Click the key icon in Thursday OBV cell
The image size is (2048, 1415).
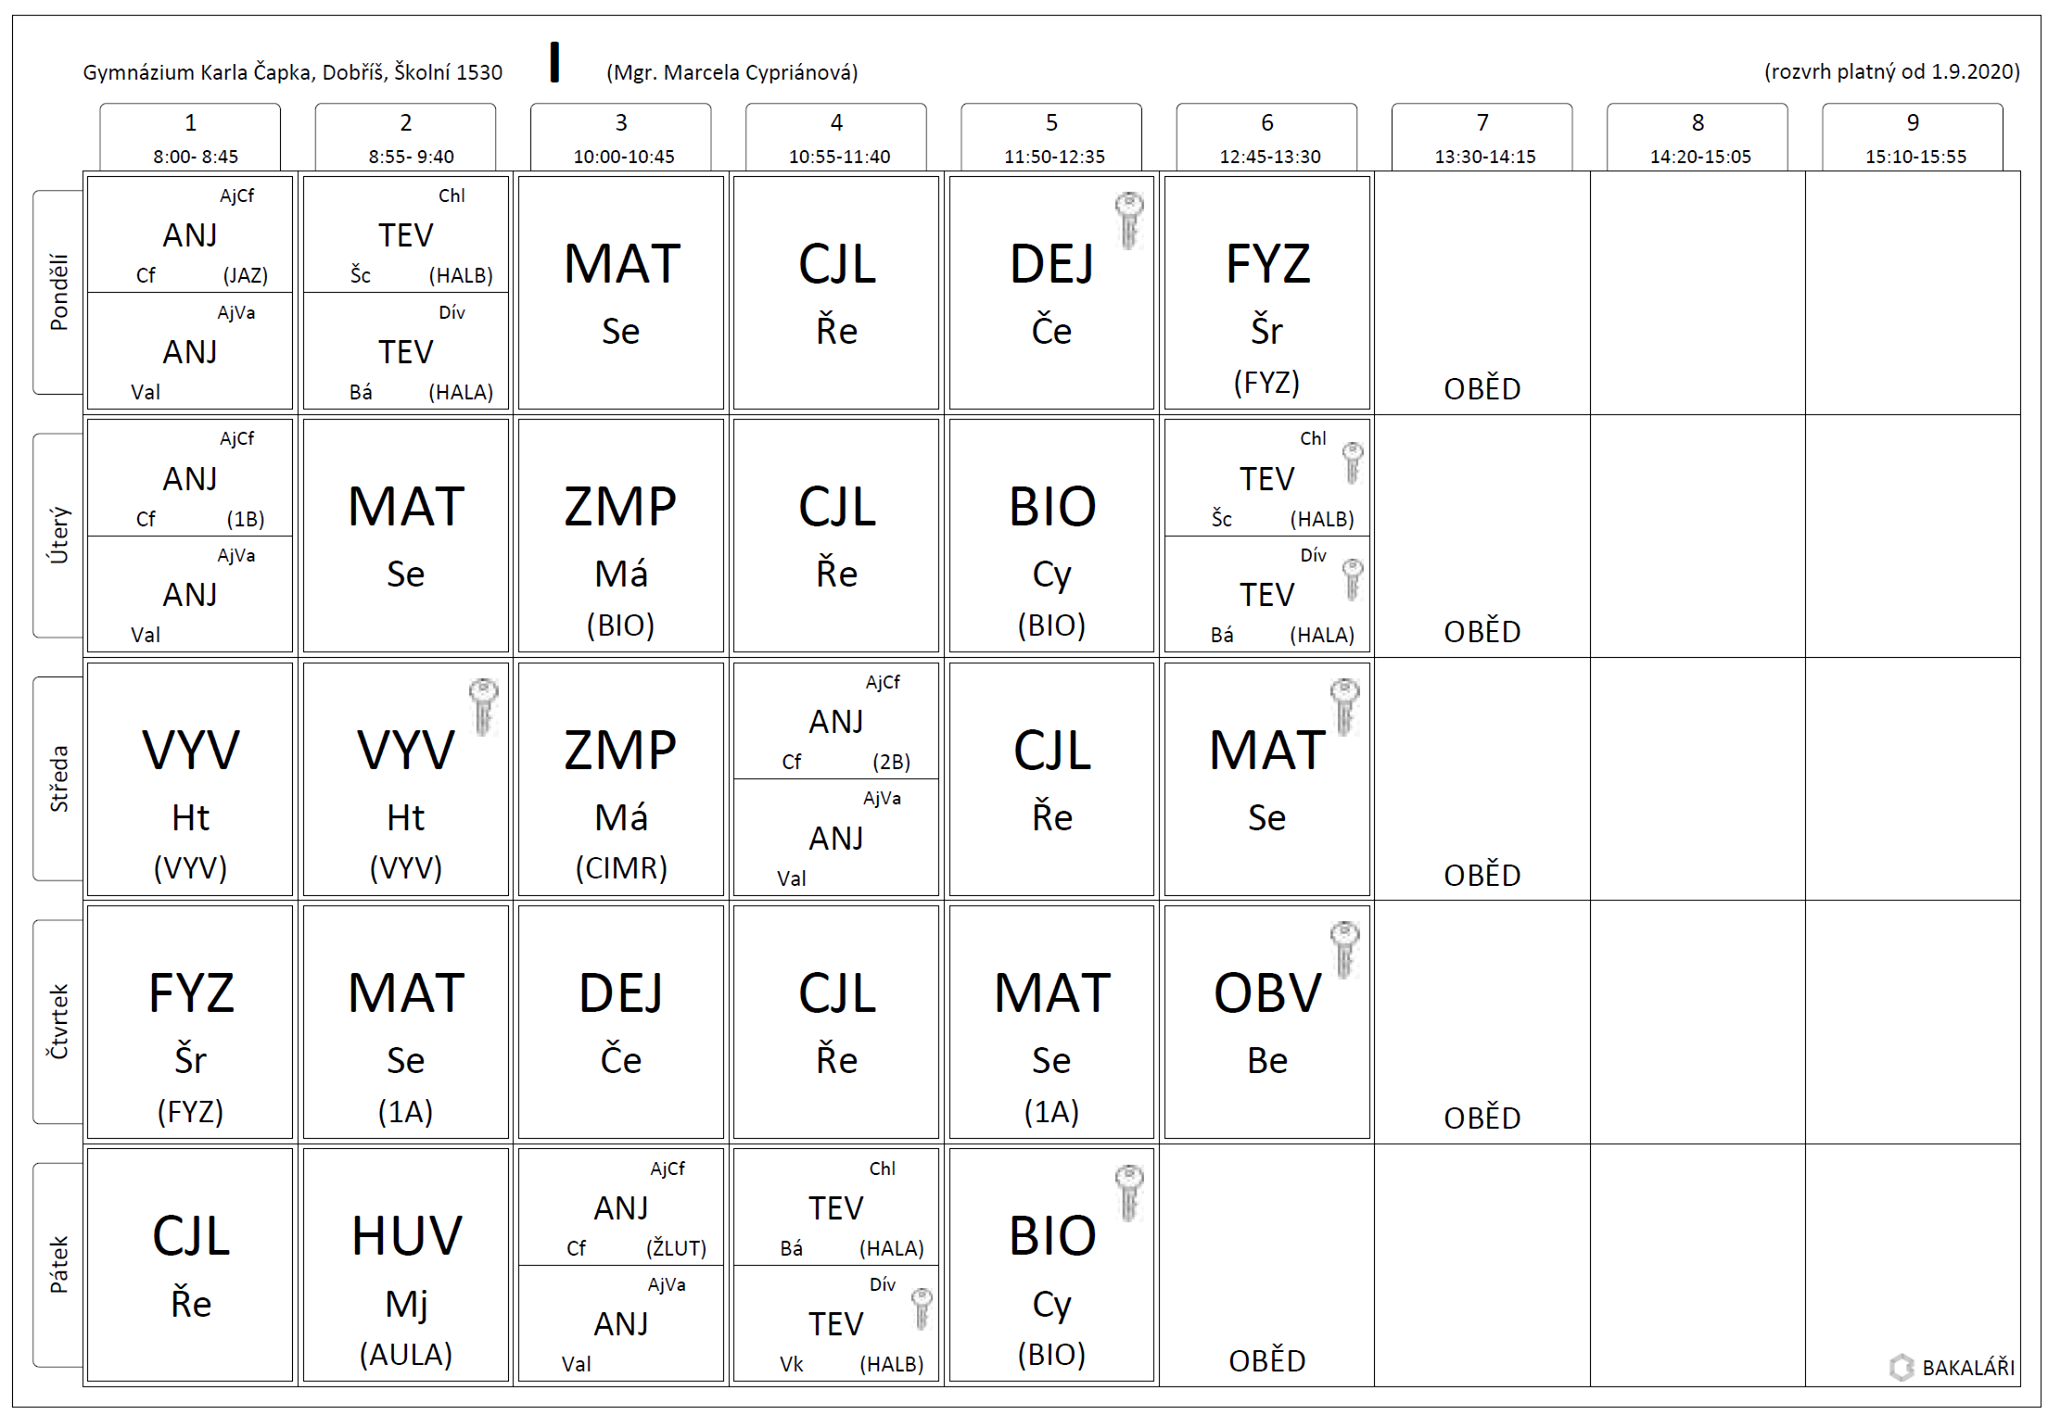[x=1344, y=948]
